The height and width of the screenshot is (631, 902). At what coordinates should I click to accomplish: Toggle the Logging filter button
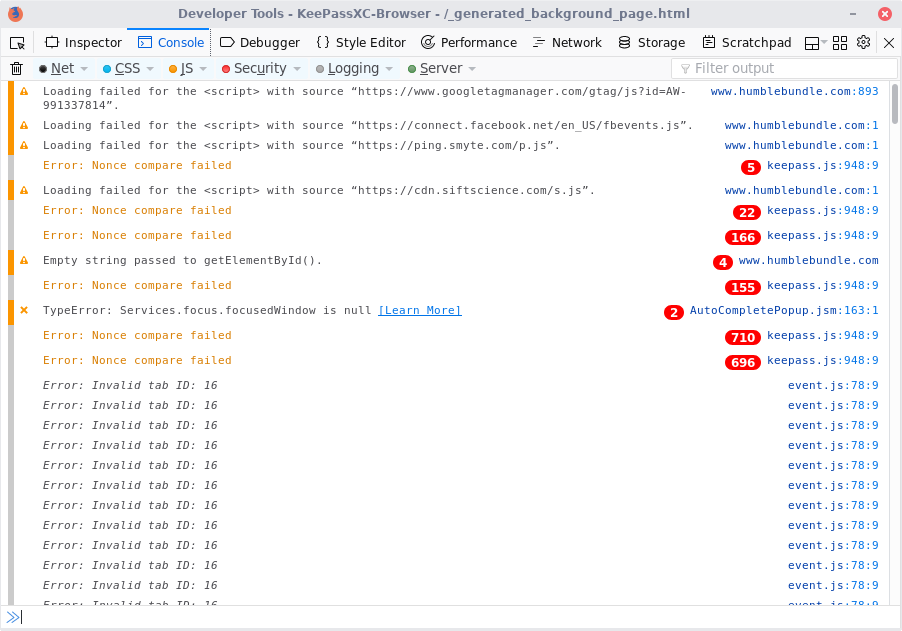pos(347,68)
